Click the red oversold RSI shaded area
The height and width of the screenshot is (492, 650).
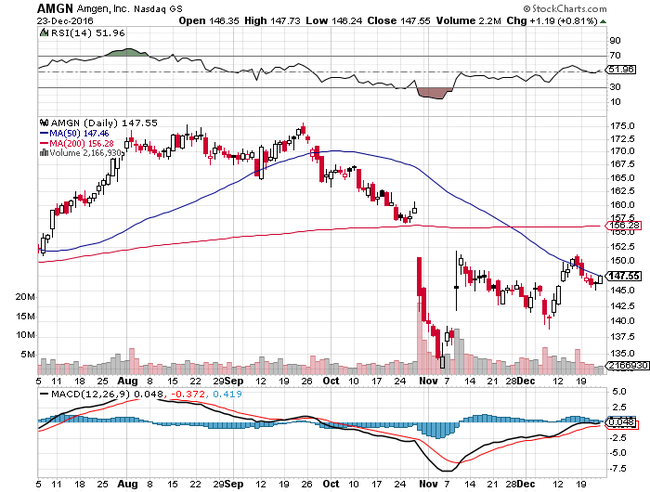click(x=434, y=93)
